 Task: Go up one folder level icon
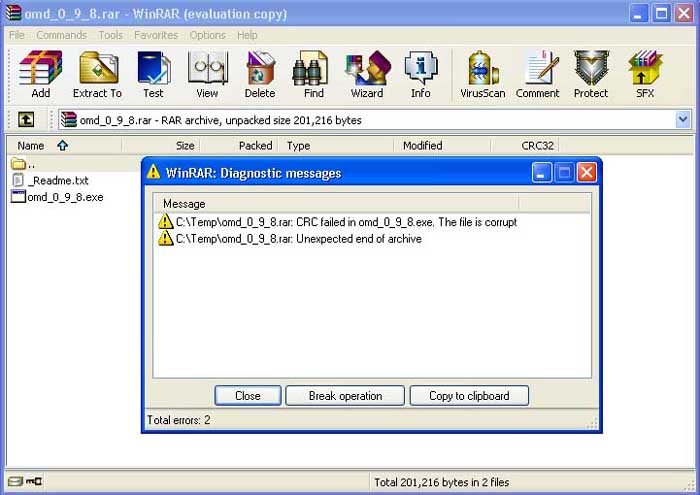click(x=26, y=120)
